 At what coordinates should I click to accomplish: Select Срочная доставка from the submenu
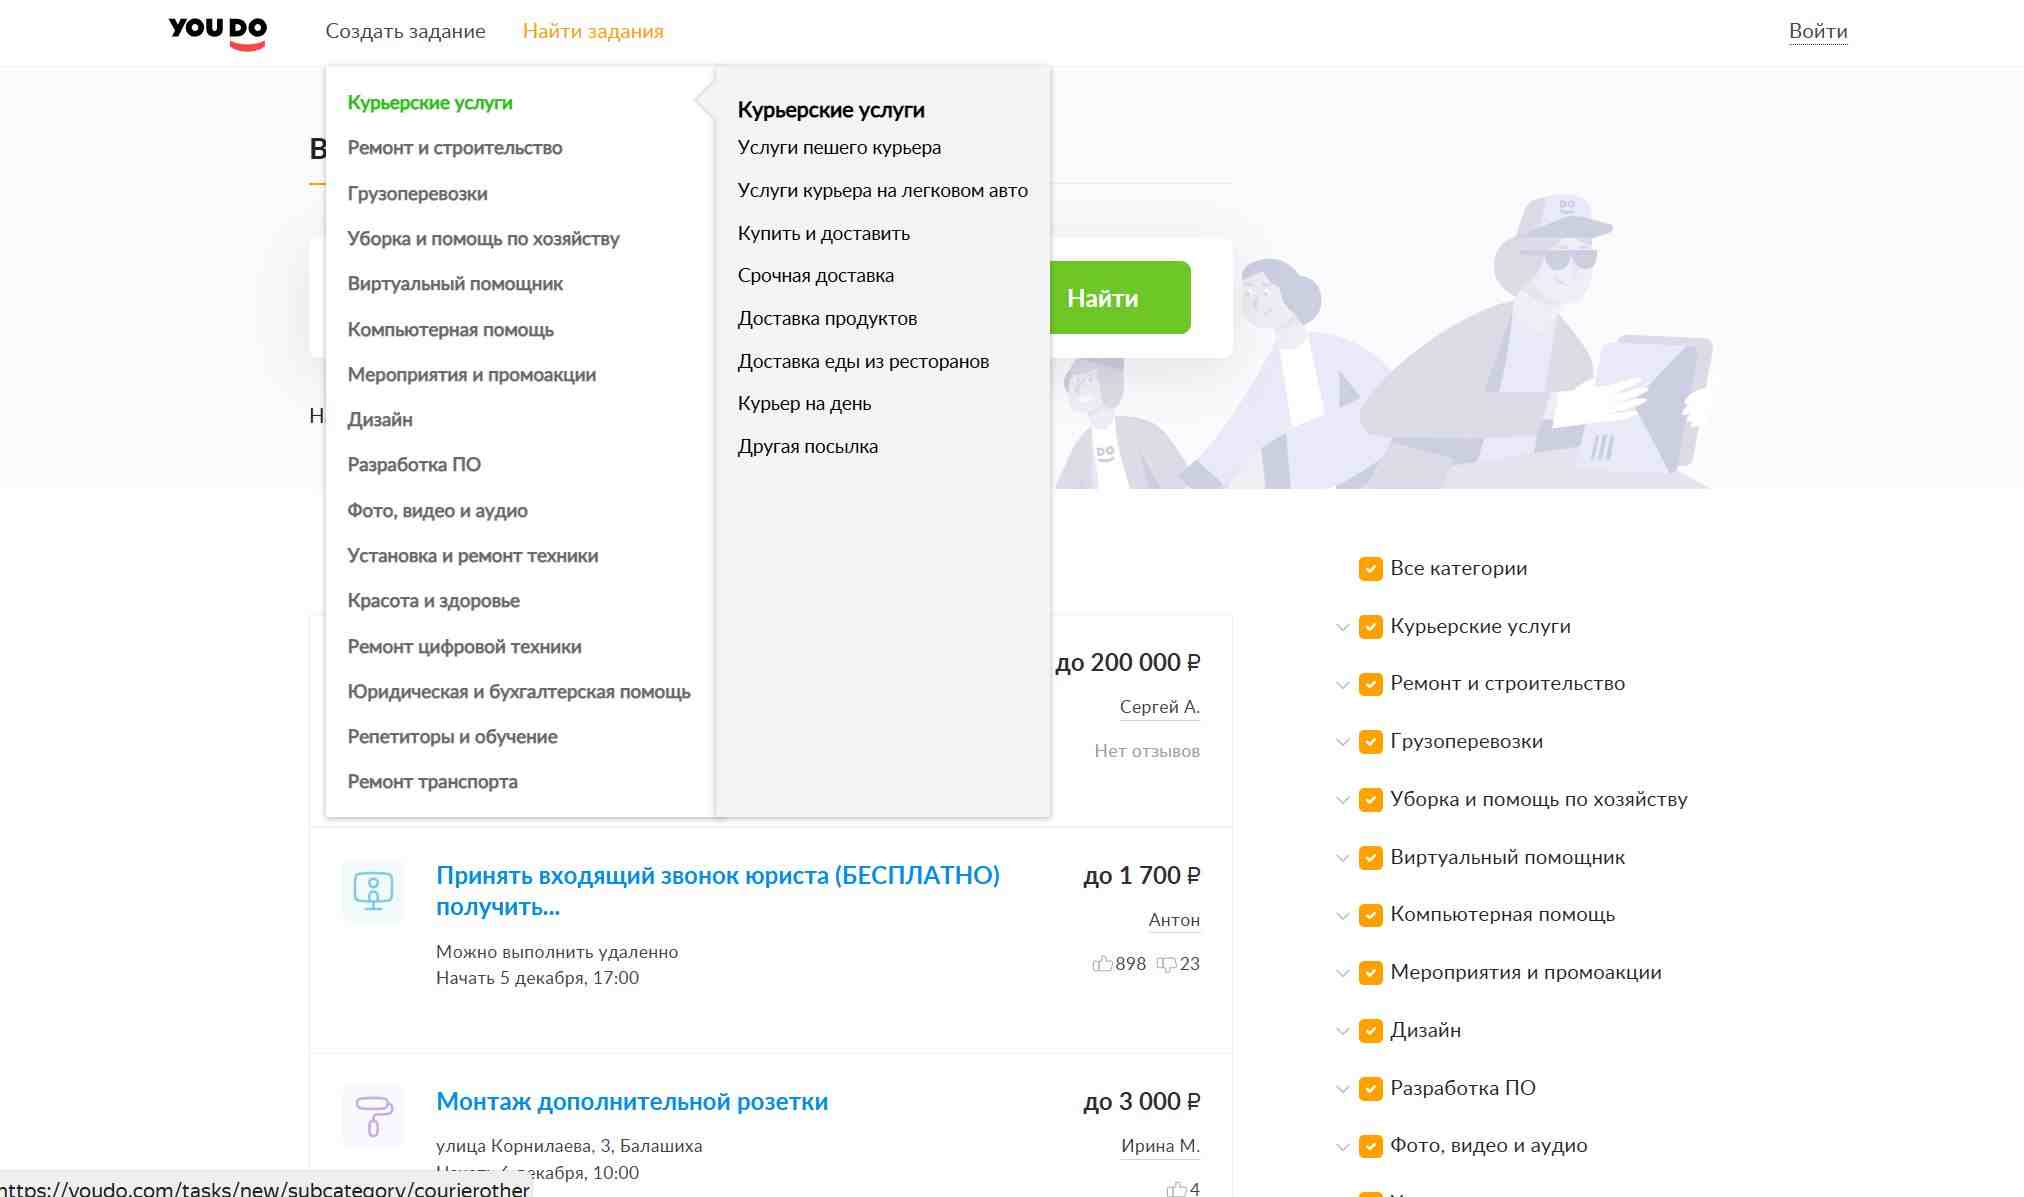pos(815,276)
